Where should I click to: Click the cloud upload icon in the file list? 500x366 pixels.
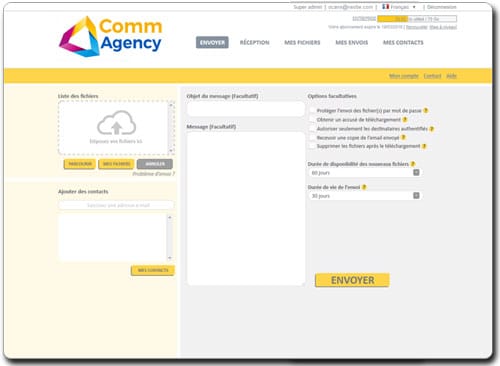pos(116,123)
